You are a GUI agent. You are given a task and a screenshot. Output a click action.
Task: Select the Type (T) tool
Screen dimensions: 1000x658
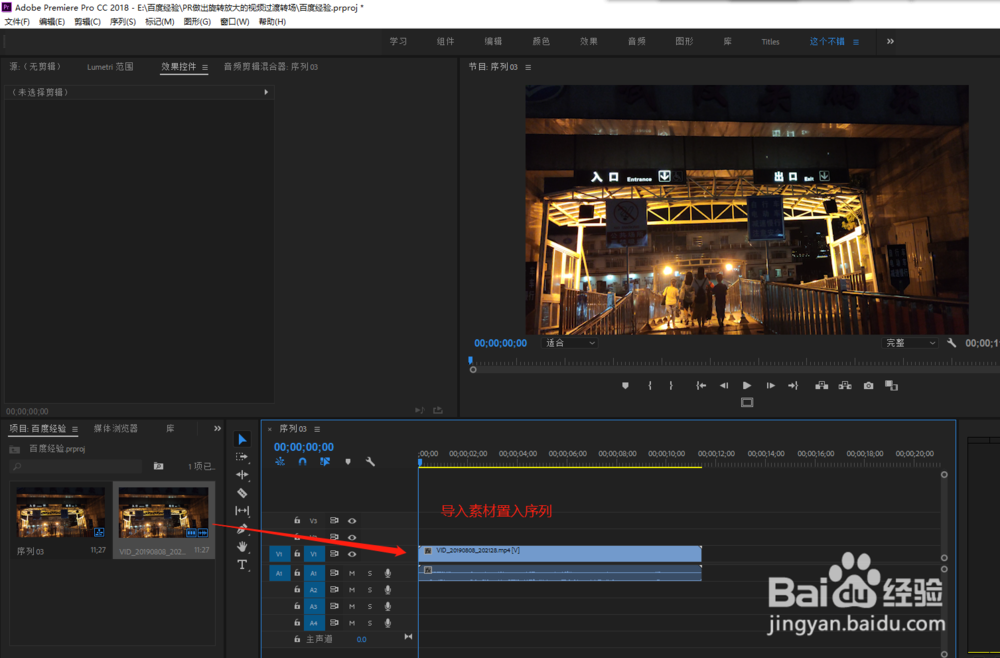click(x=242, y=564)
